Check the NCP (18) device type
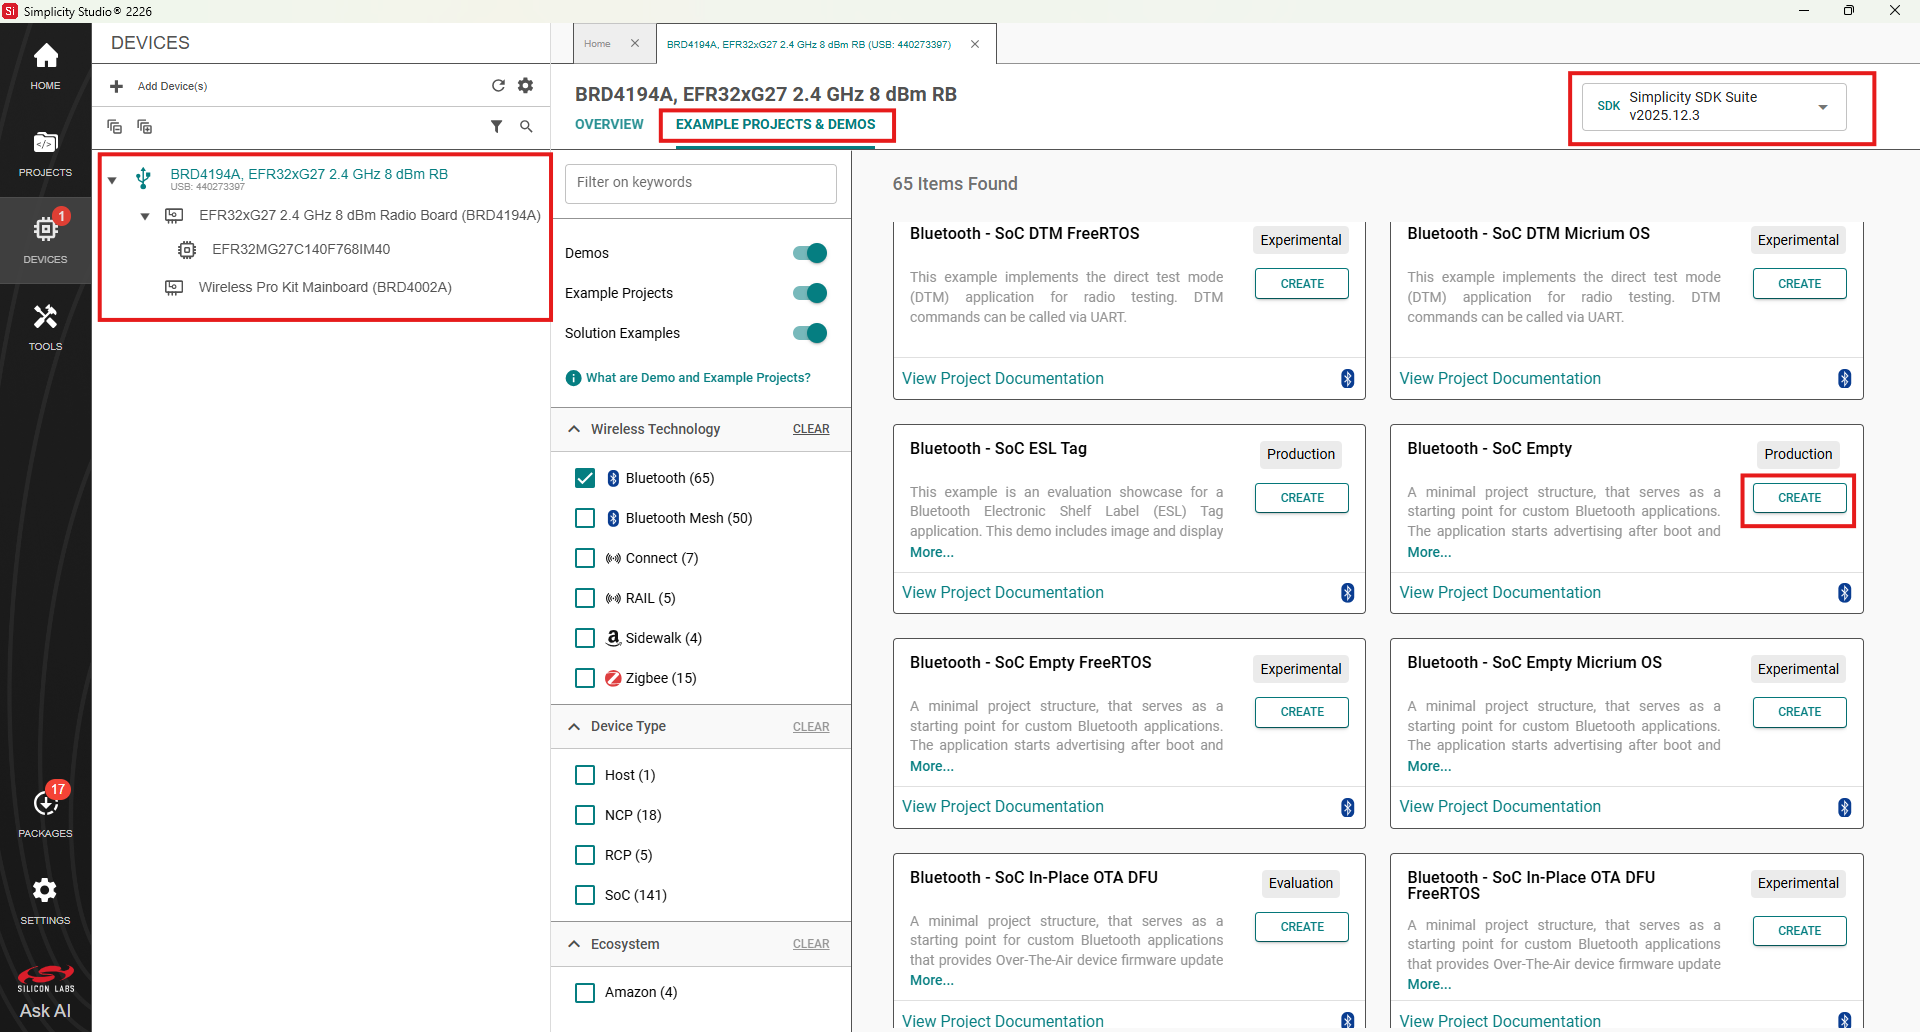Image resolution: width=1920 pixels, height=1032 pixels. pos(585,815)
